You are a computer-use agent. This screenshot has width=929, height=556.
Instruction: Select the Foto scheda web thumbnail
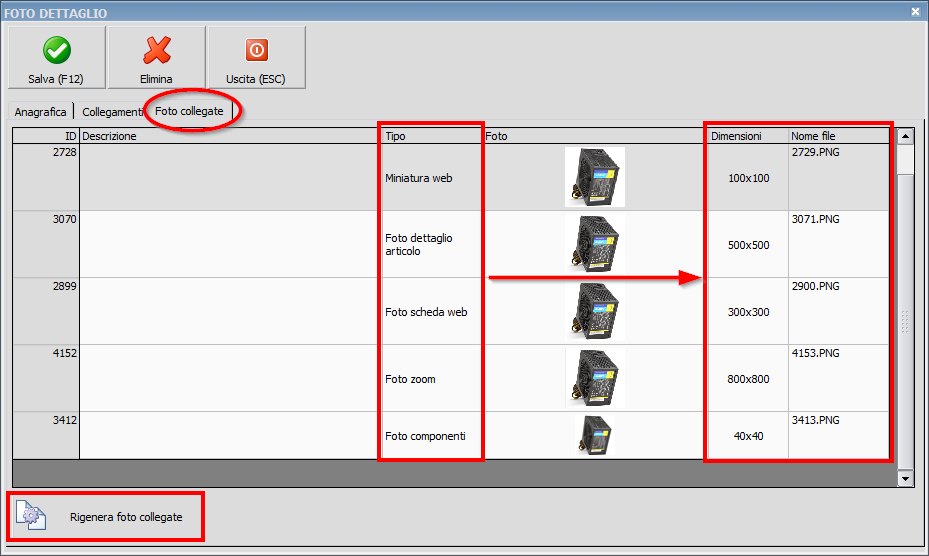point(594,311)
